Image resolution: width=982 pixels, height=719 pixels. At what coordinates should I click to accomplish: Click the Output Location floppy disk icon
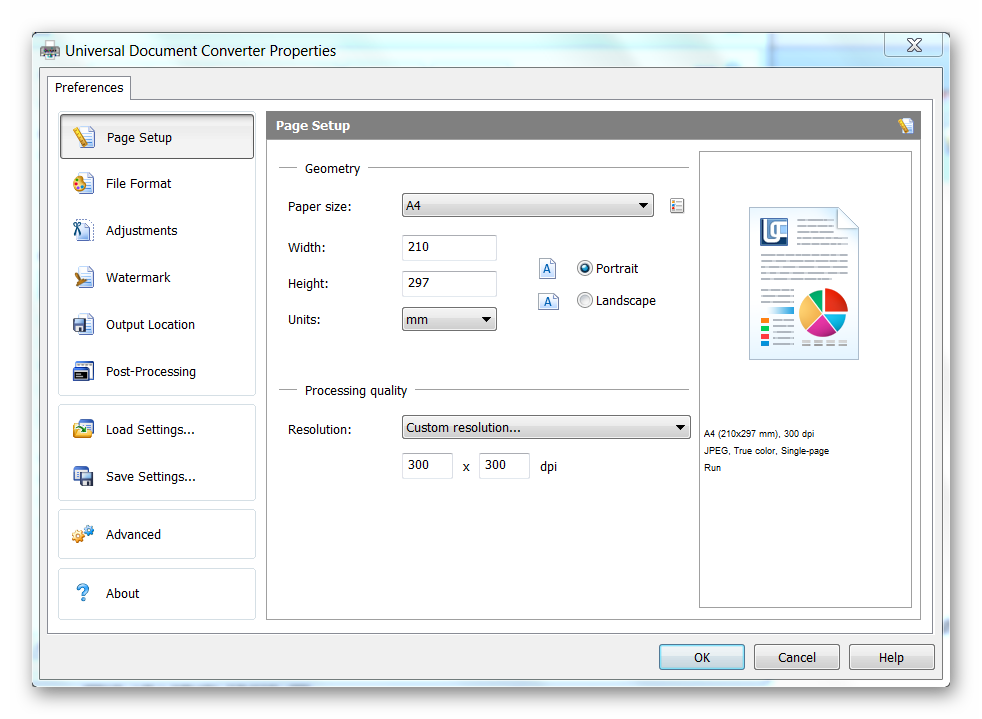[x=83, y=324]
